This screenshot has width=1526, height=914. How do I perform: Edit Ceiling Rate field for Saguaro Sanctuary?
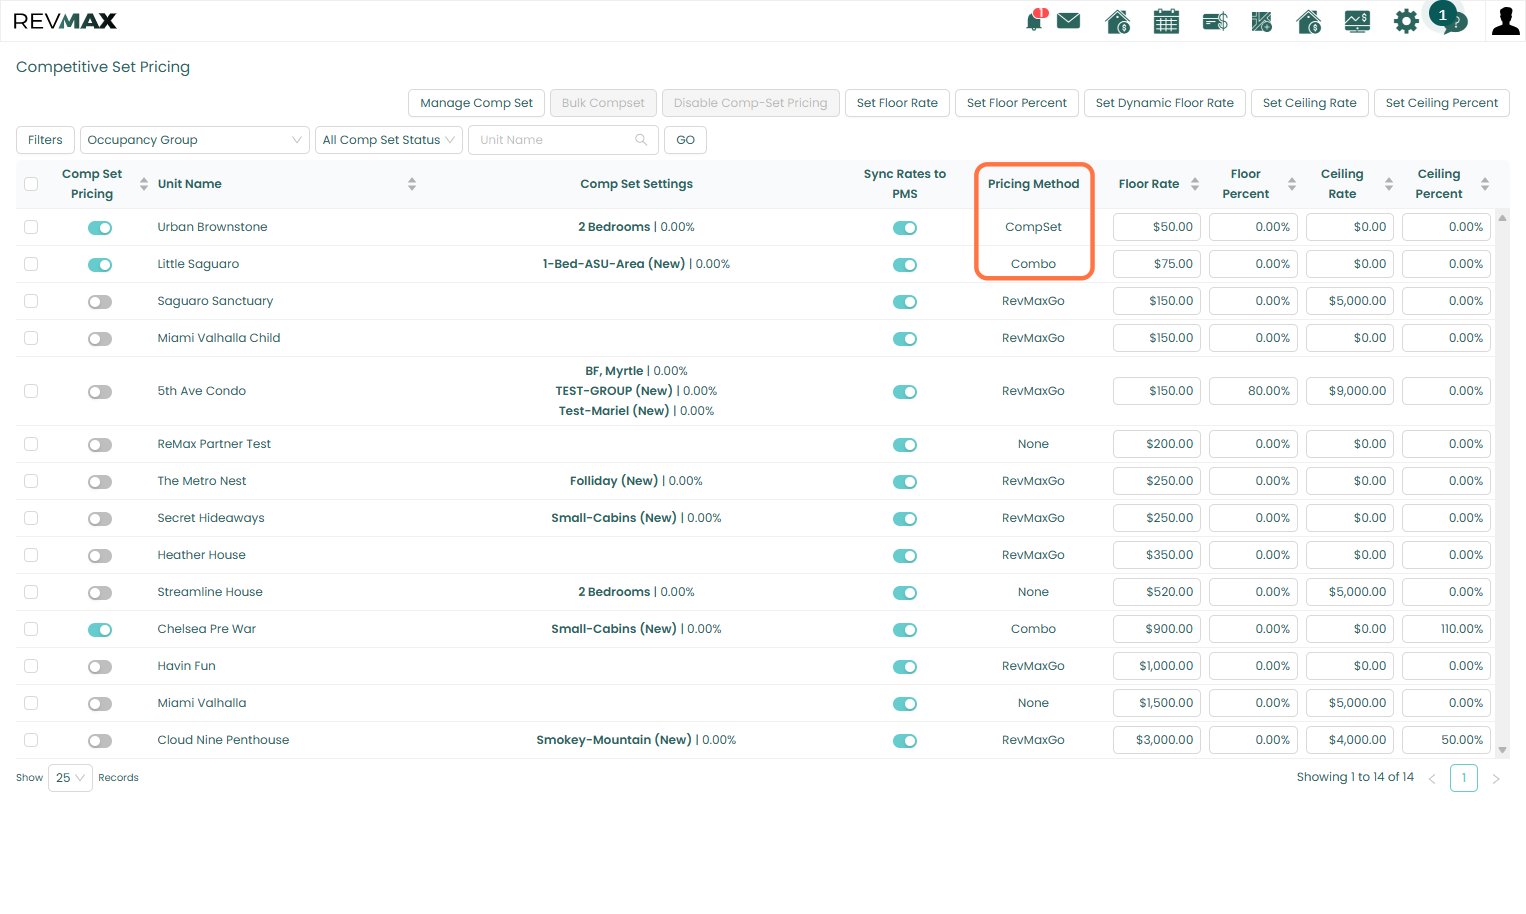tap(1350, 301)
